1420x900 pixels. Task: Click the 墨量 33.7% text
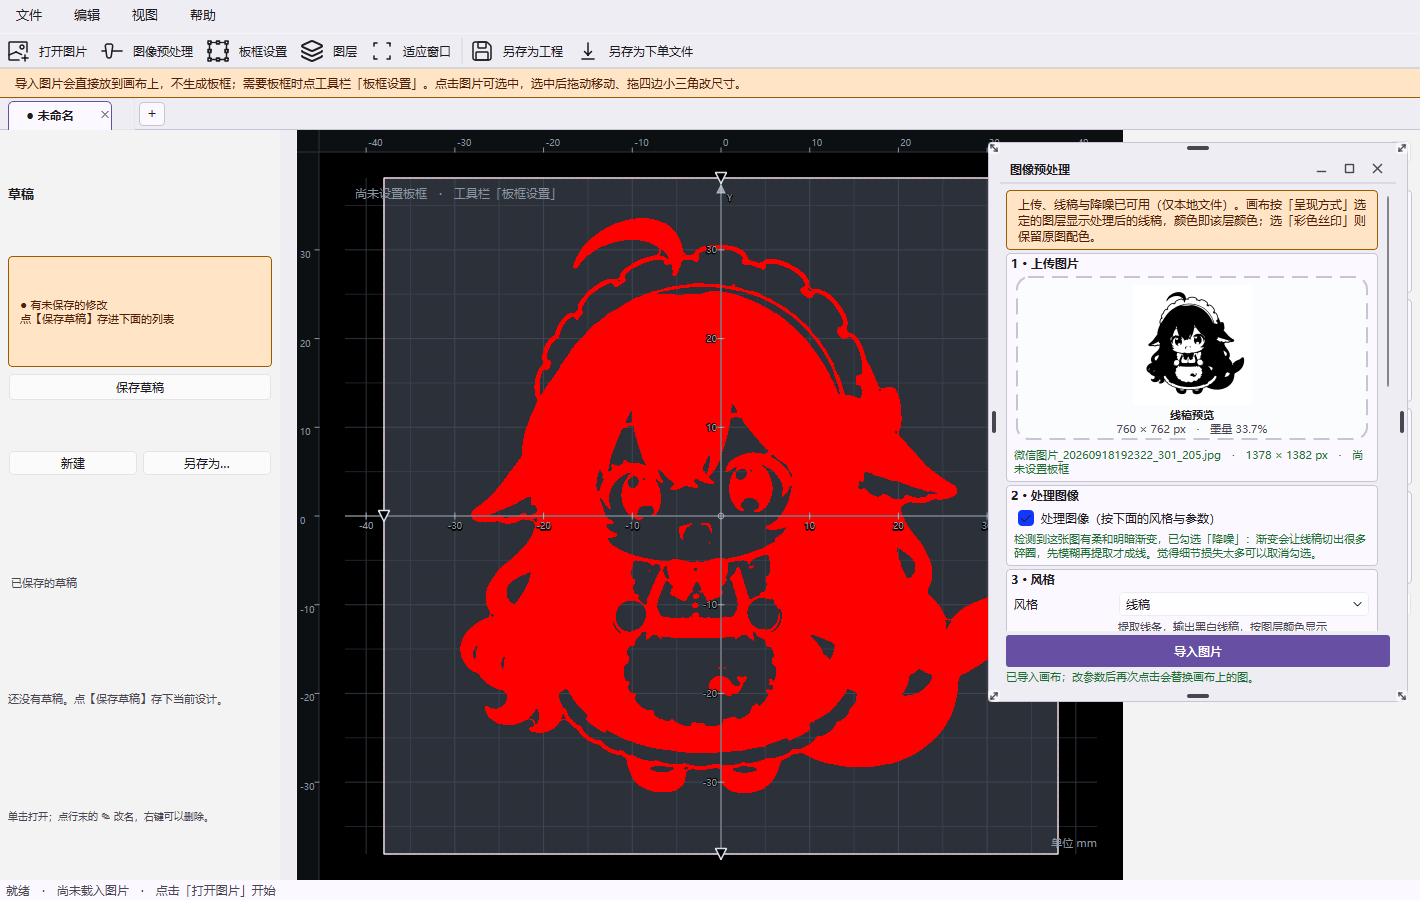click(x=1238, y=429)
